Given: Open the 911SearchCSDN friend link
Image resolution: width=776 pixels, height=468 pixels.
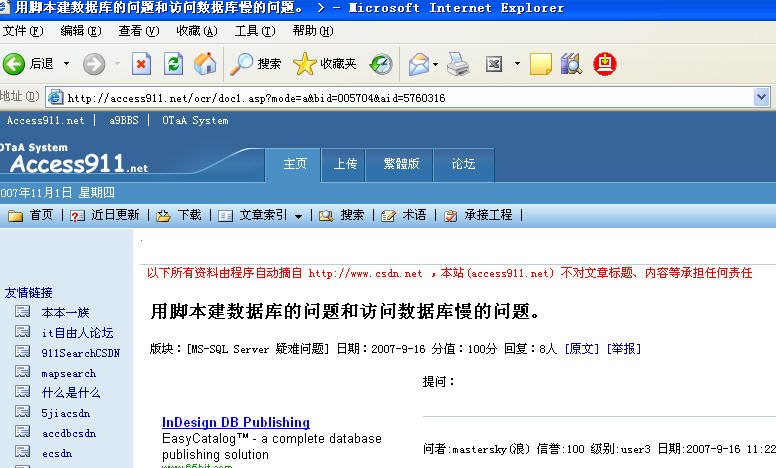Looking at the screenshot, I should [x=81, y=353].
